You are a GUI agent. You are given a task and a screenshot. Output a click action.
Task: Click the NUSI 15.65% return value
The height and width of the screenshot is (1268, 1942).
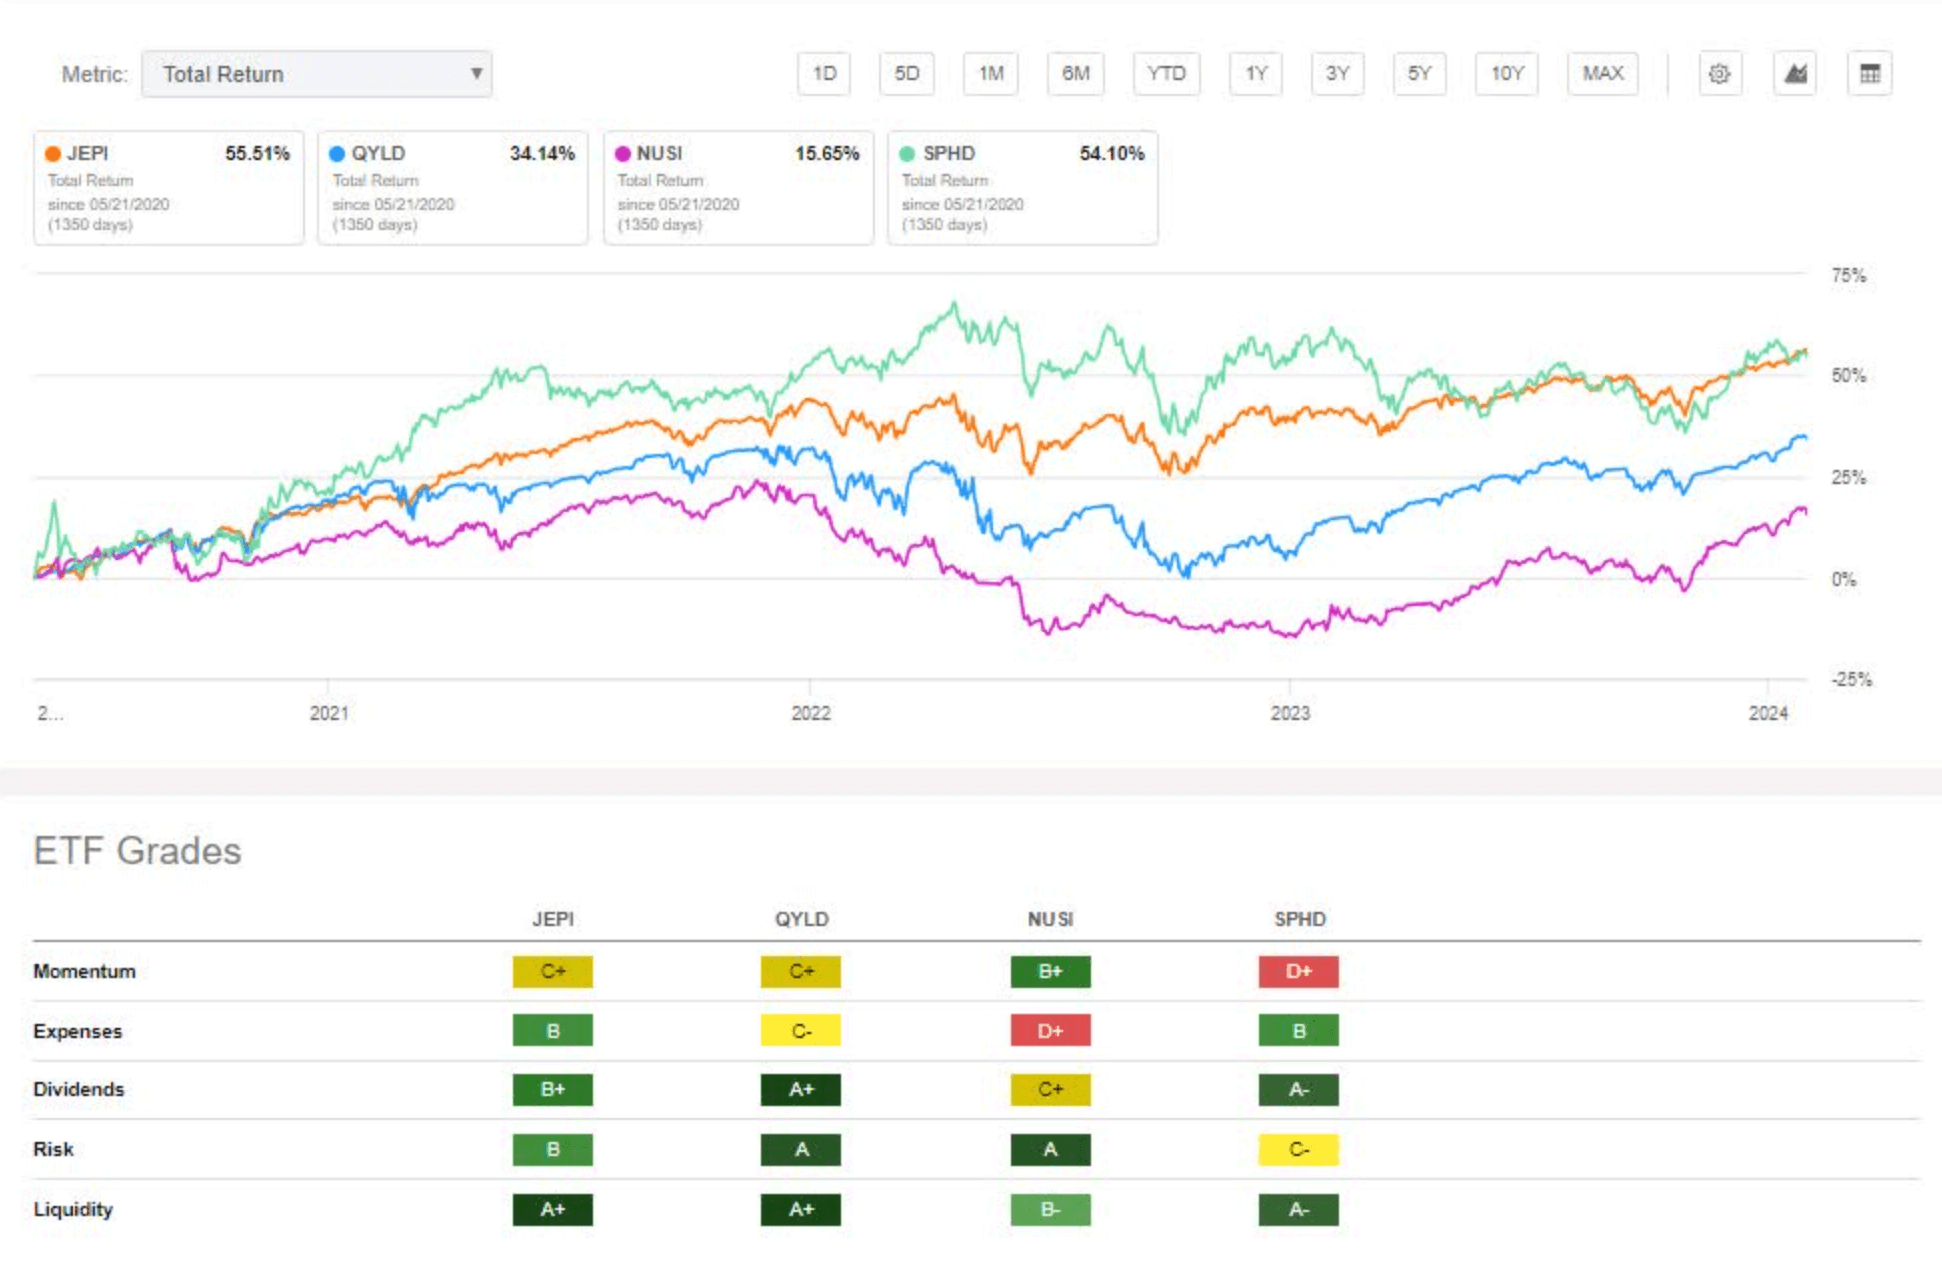(x=827, y=154)
